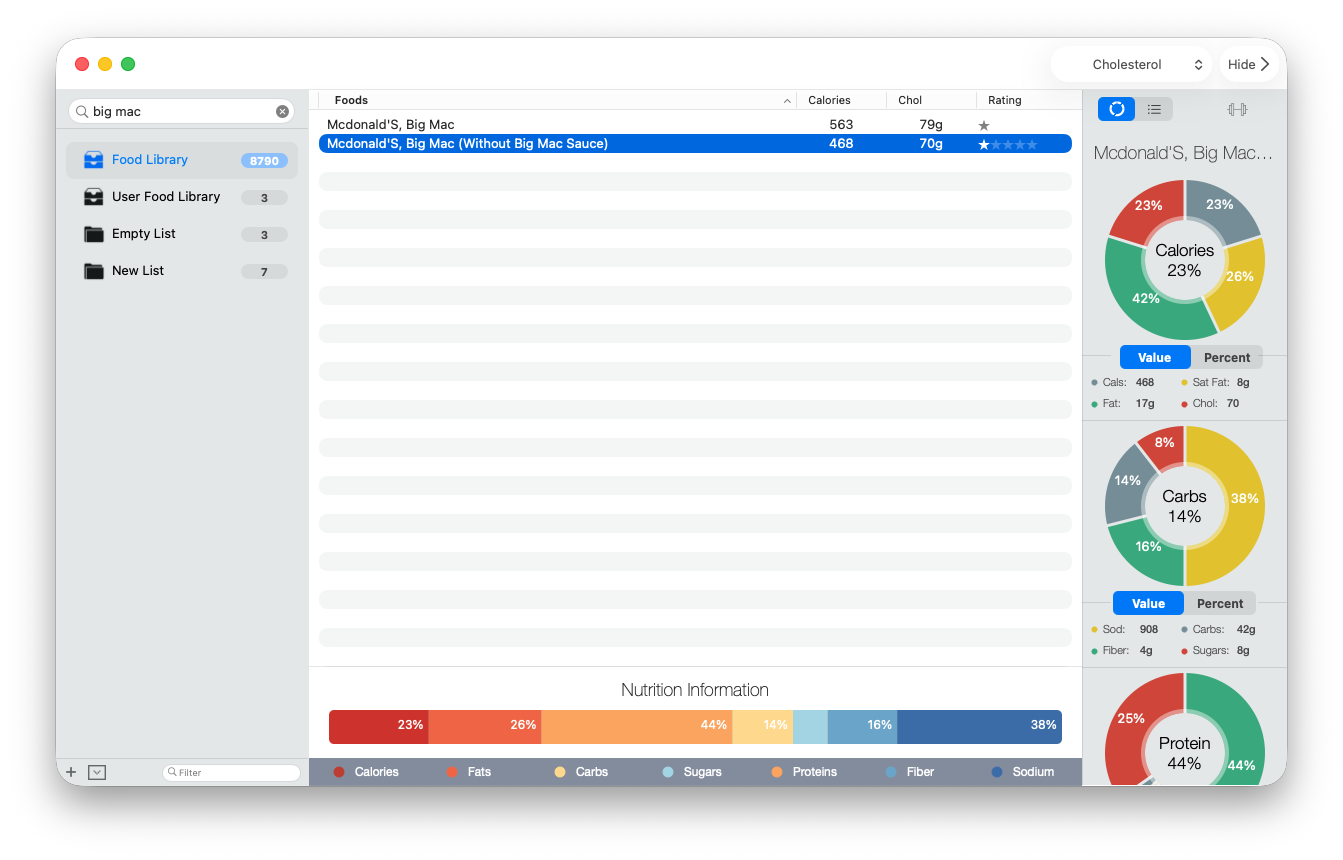Sort by the Foods column header
The width and height of the screenshot is (1343, 860).
pyautogui.click(x=557, y=100)
